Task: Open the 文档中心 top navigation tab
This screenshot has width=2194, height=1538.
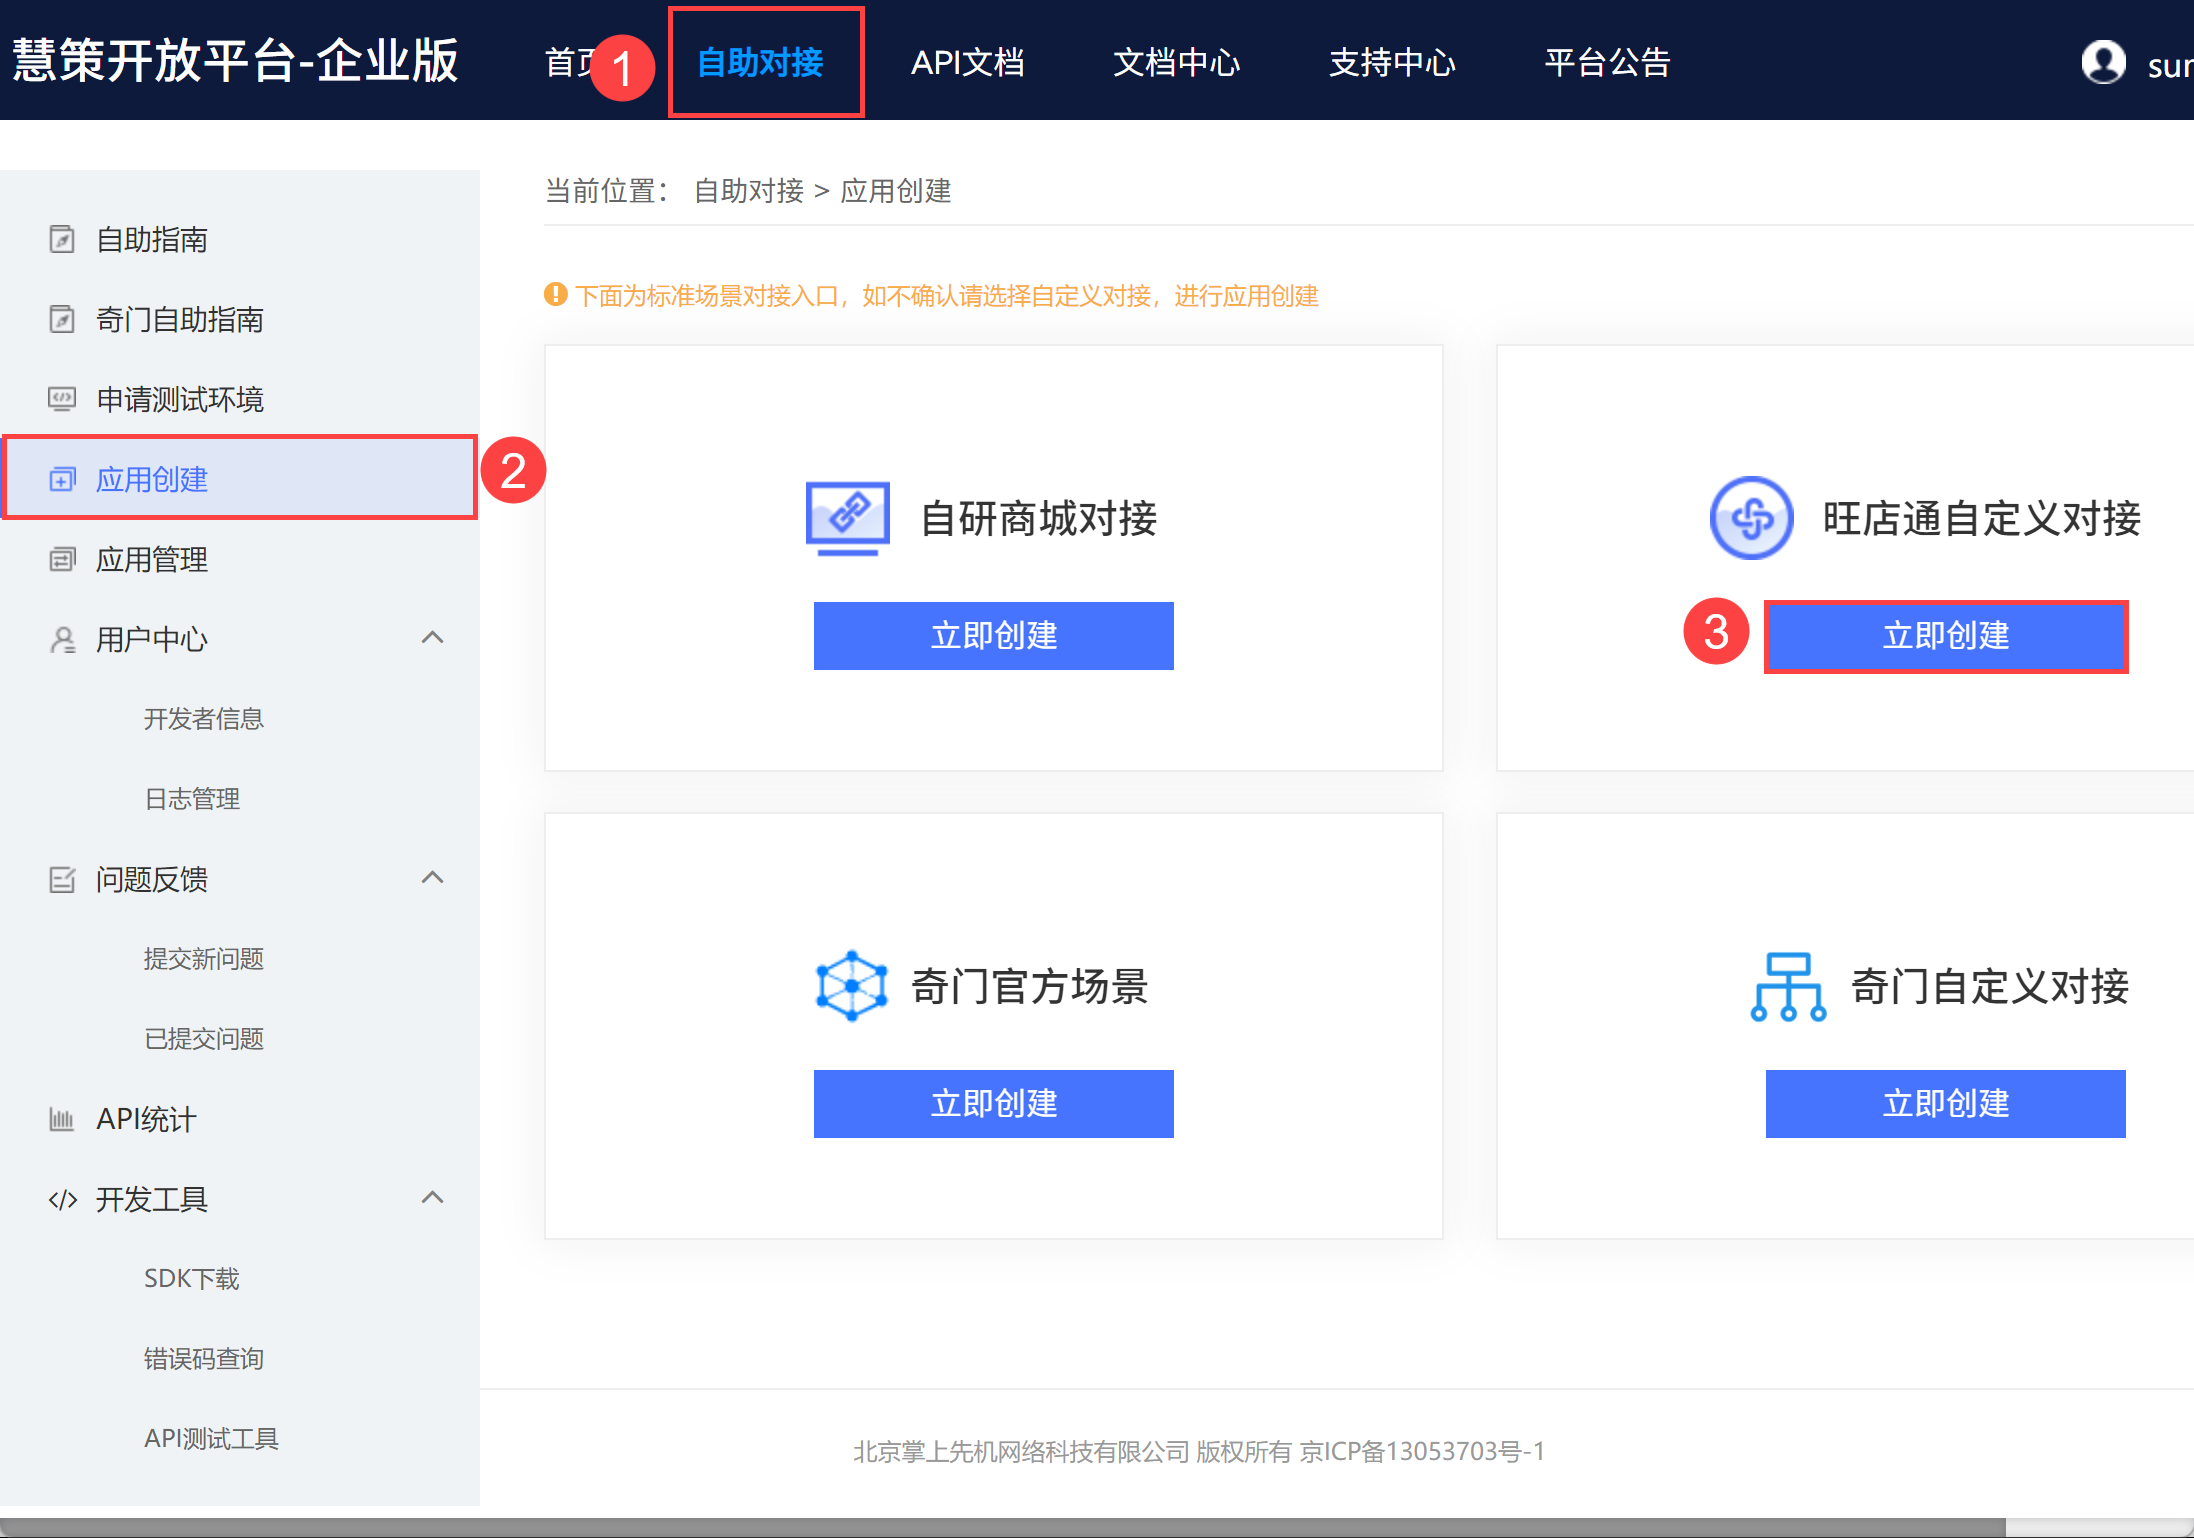Action: (x=1177, y=62)
